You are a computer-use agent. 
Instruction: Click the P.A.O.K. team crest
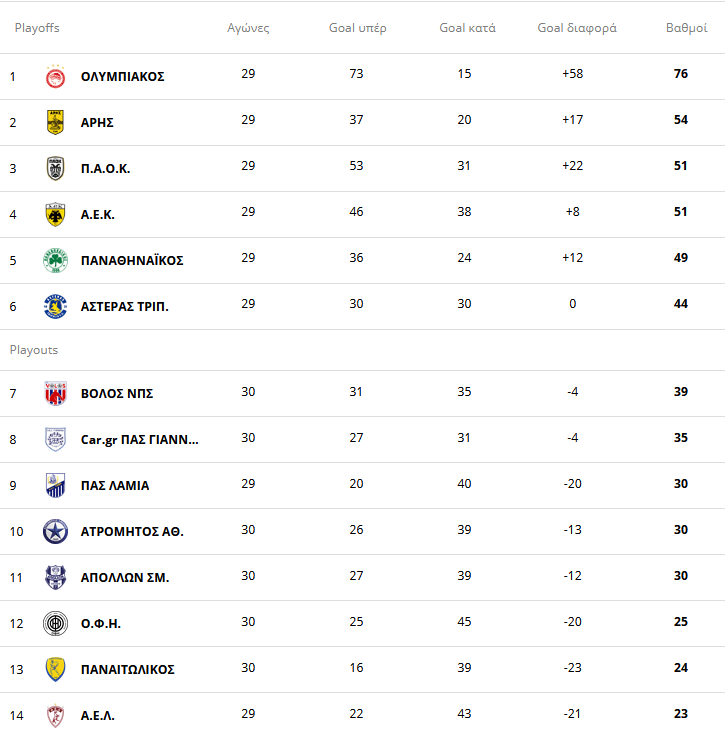[x=56, y=168]
